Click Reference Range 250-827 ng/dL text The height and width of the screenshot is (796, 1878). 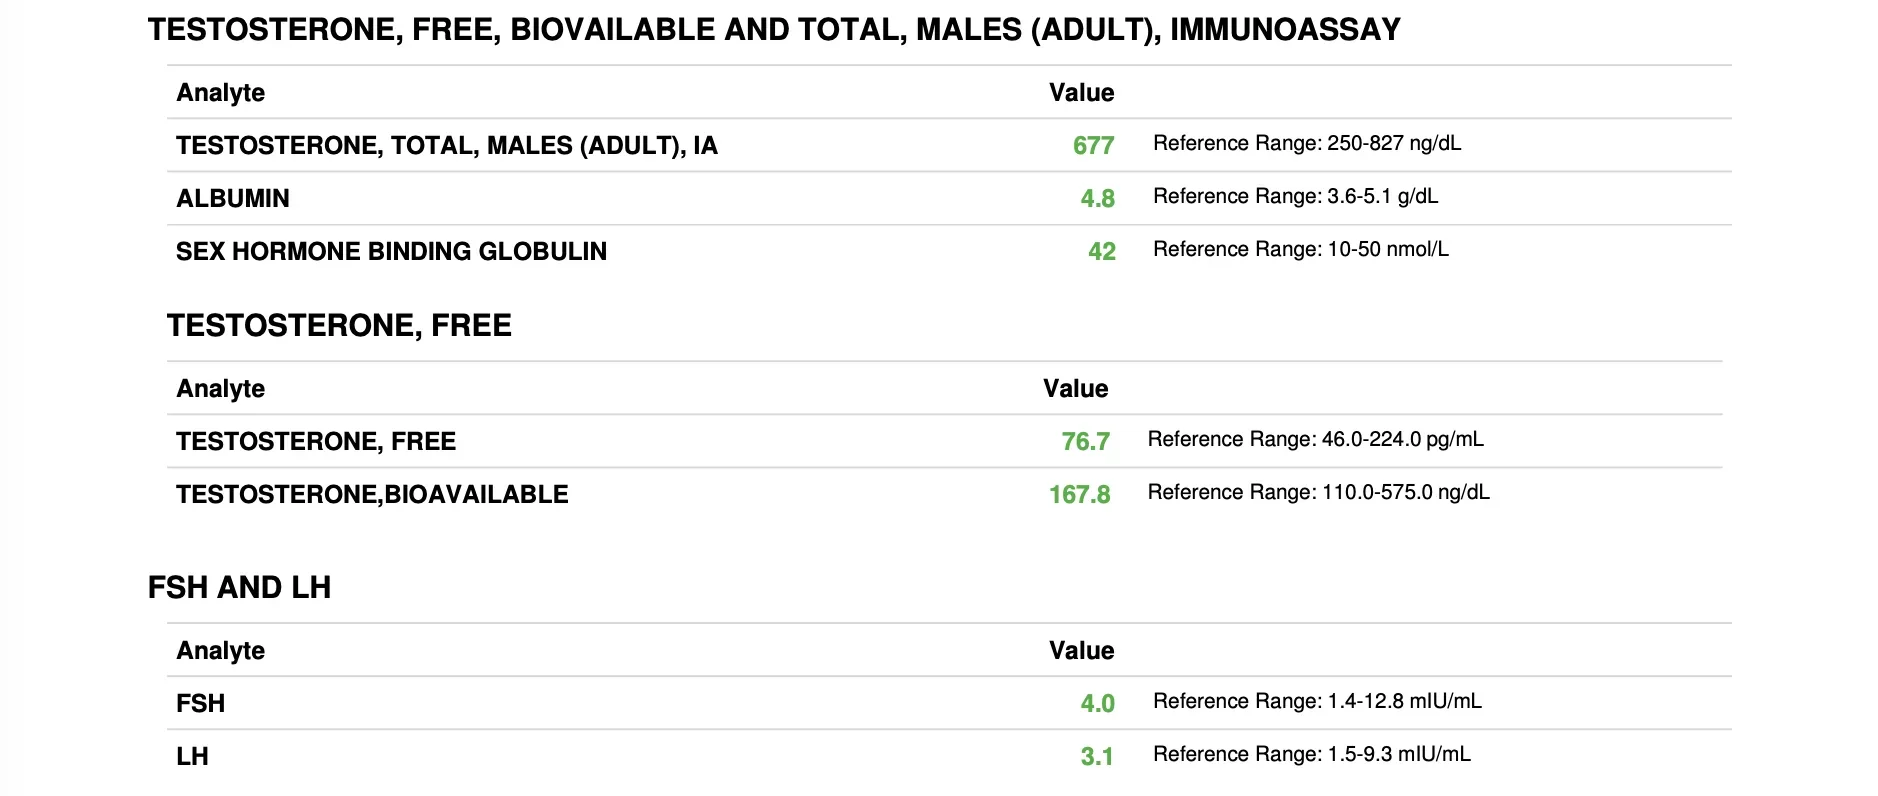[x=1307, y=143]
